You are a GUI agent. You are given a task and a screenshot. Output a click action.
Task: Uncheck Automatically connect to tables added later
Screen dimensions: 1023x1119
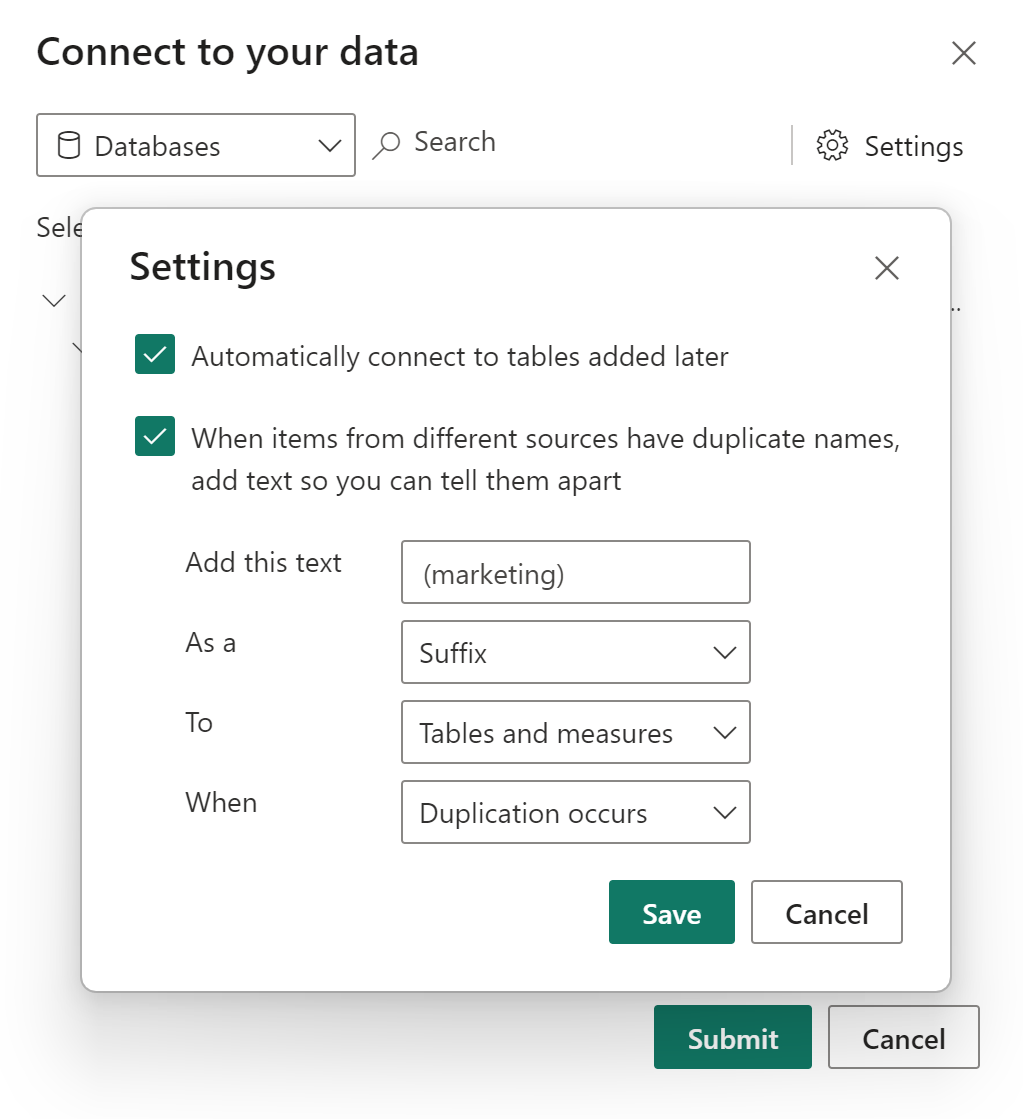tap(155, 354)
